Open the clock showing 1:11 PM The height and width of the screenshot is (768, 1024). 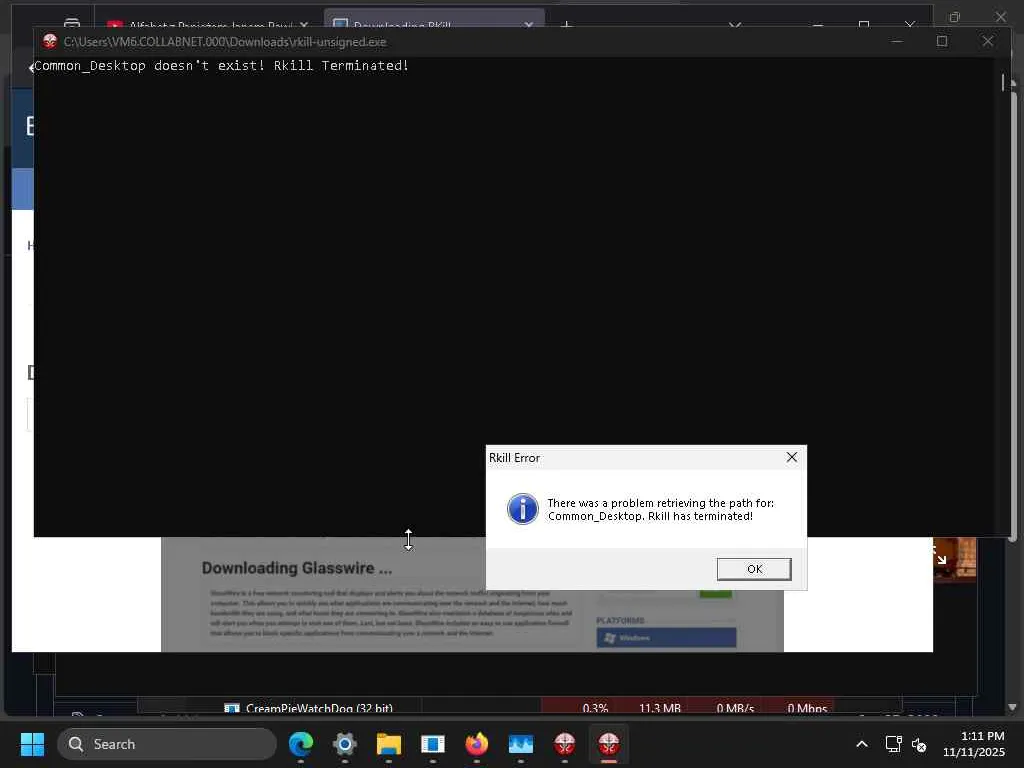974,744
